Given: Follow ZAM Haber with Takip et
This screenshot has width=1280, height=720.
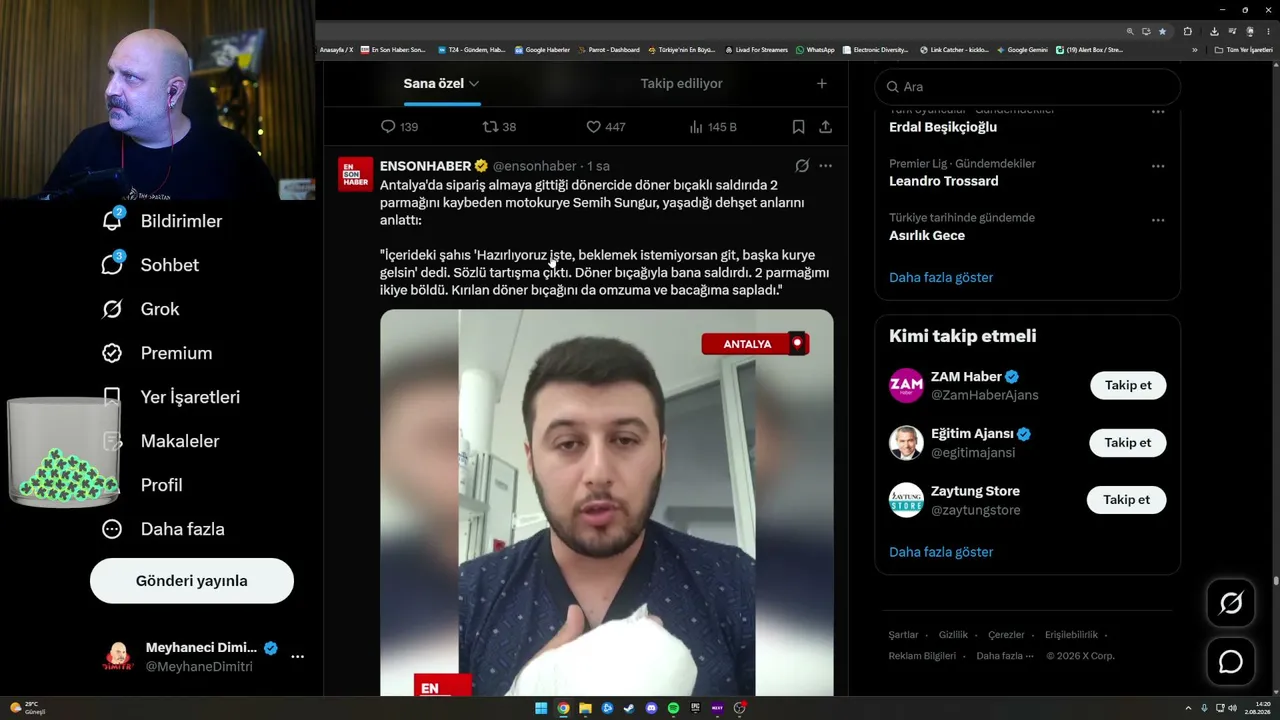Looking at the screenshot, I should click(x=1128, y=386).
